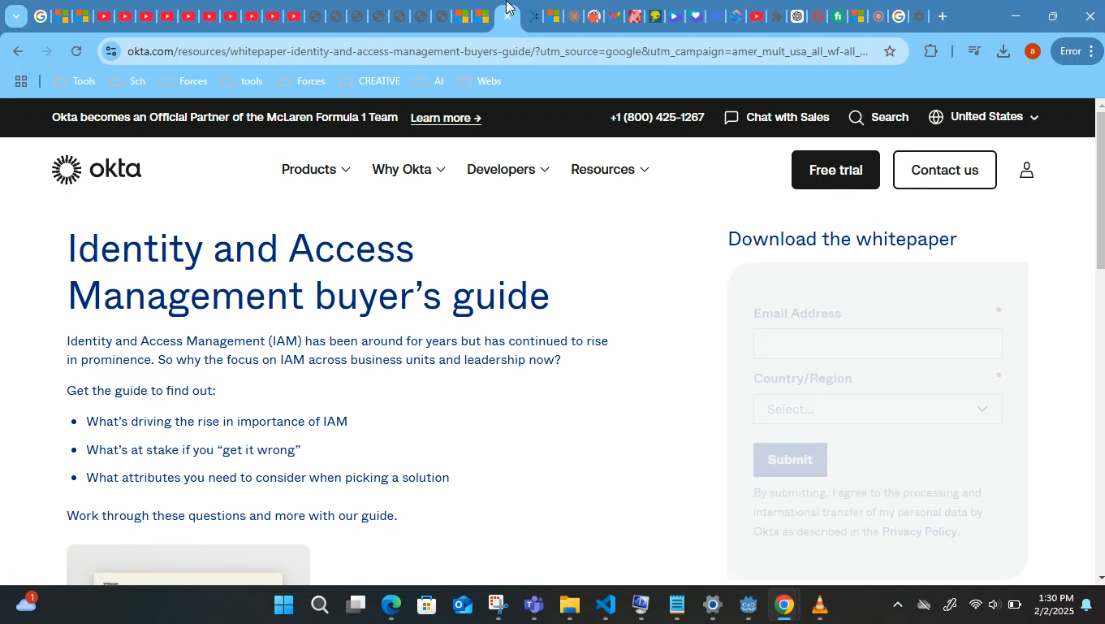The image size is (1105, 624).
Task: Click the Contact us button
Action: tap(945, 170)
